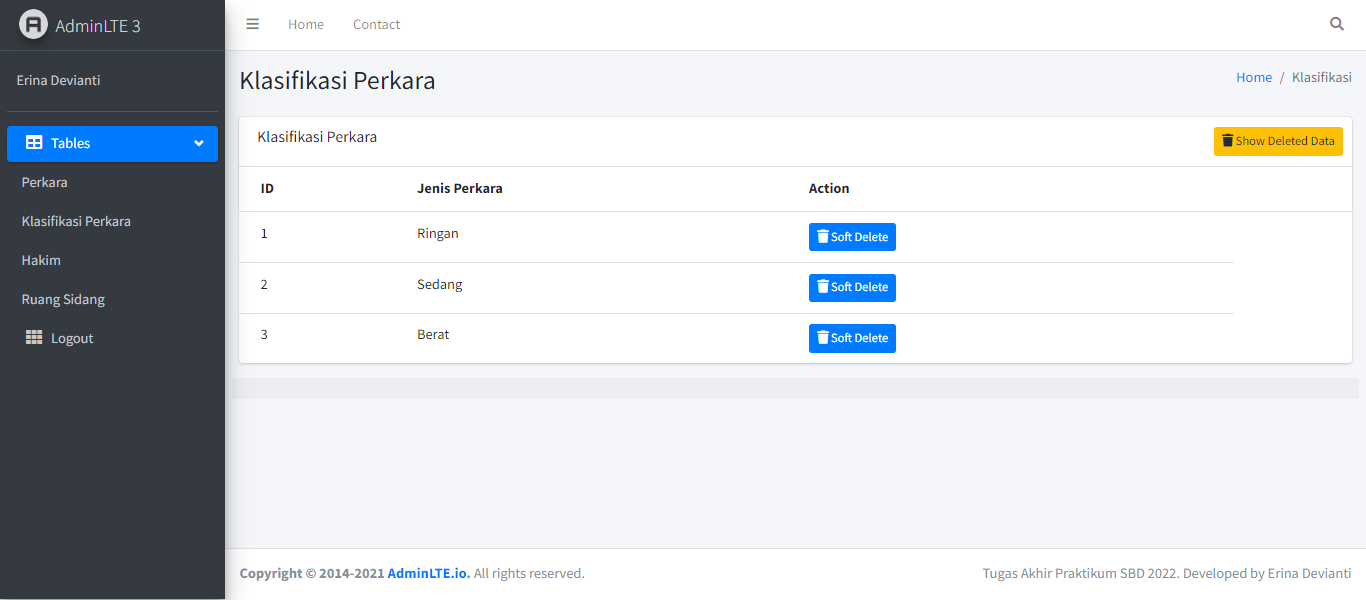Navigate to Home in the top navbar
Screen dimensions: 1366x600
click(305, 23)
